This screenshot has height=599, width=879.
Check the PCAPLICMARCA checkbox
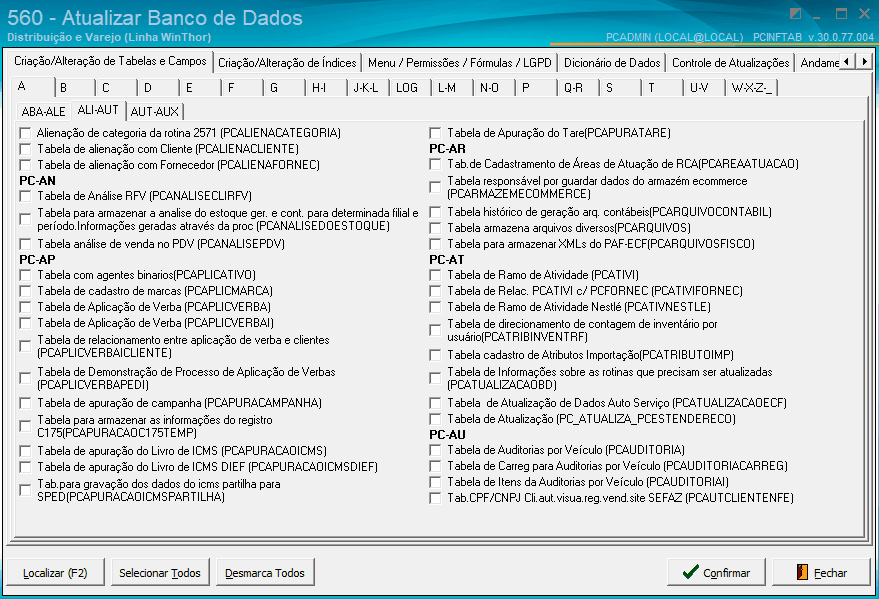point(25,291)
